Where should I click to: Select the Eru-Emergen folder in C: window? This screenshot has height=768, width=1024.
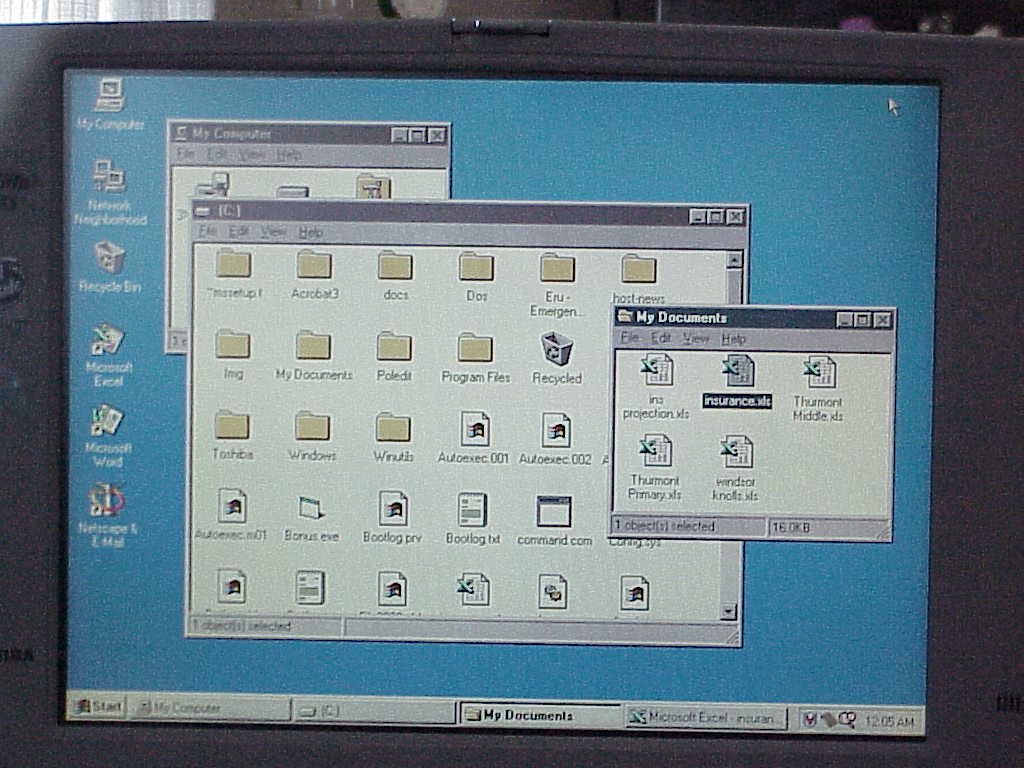(x=556, y=286)
